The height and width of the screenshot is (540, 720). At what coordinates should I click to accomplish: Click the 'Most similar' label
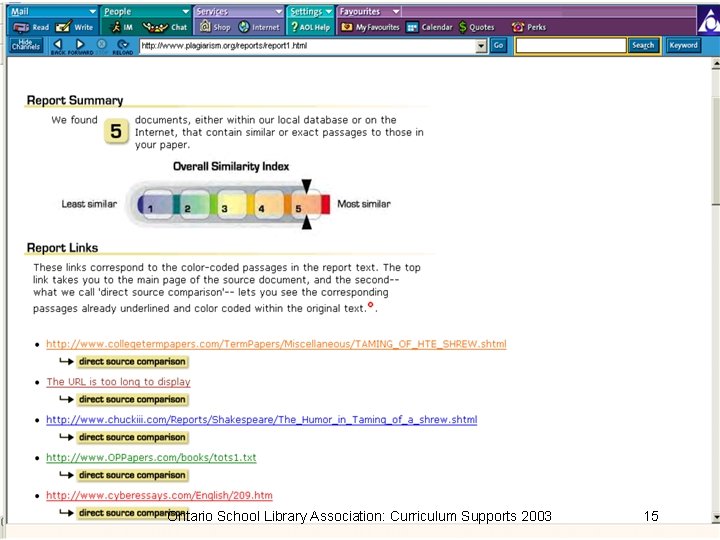[x=364, y=204]
